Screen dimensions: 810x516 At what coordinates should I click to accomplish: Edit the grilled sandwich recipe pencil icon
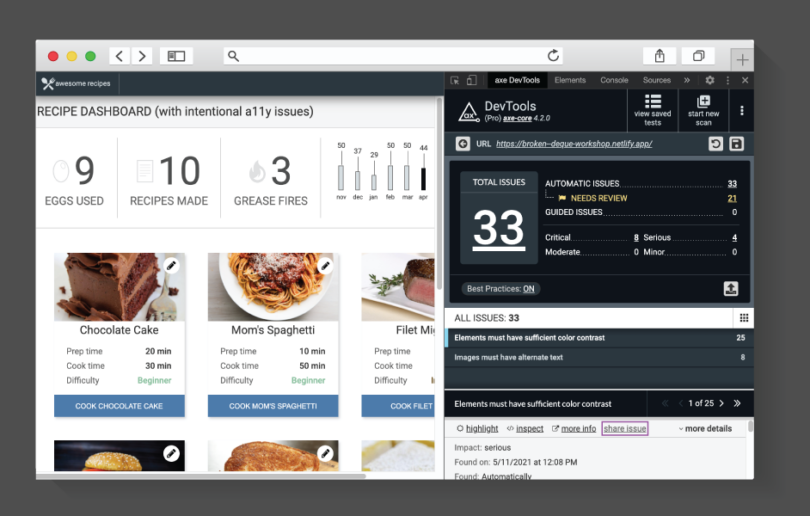325,453
